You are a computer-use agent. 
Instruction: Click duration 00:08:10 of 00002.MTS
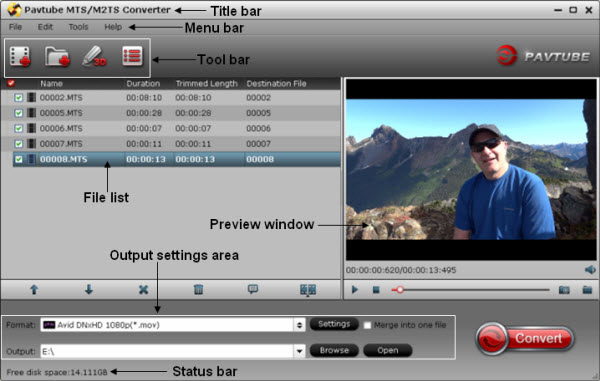click(144, 98)
